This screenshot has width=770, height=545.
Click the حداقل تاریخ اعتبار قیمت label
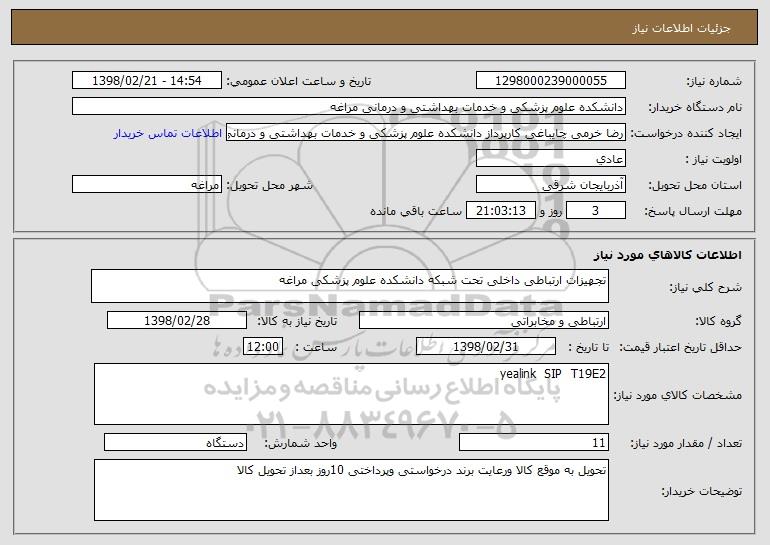click(681, 347)
